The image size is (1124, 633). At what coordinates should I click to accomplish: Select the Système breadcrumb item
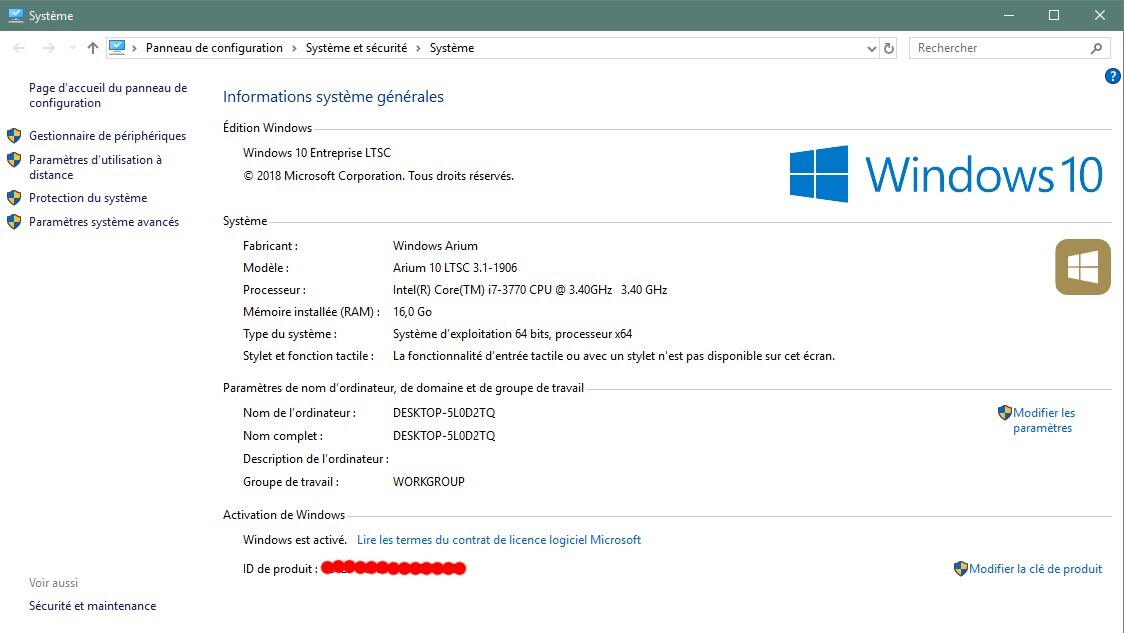tap(452, 48)
